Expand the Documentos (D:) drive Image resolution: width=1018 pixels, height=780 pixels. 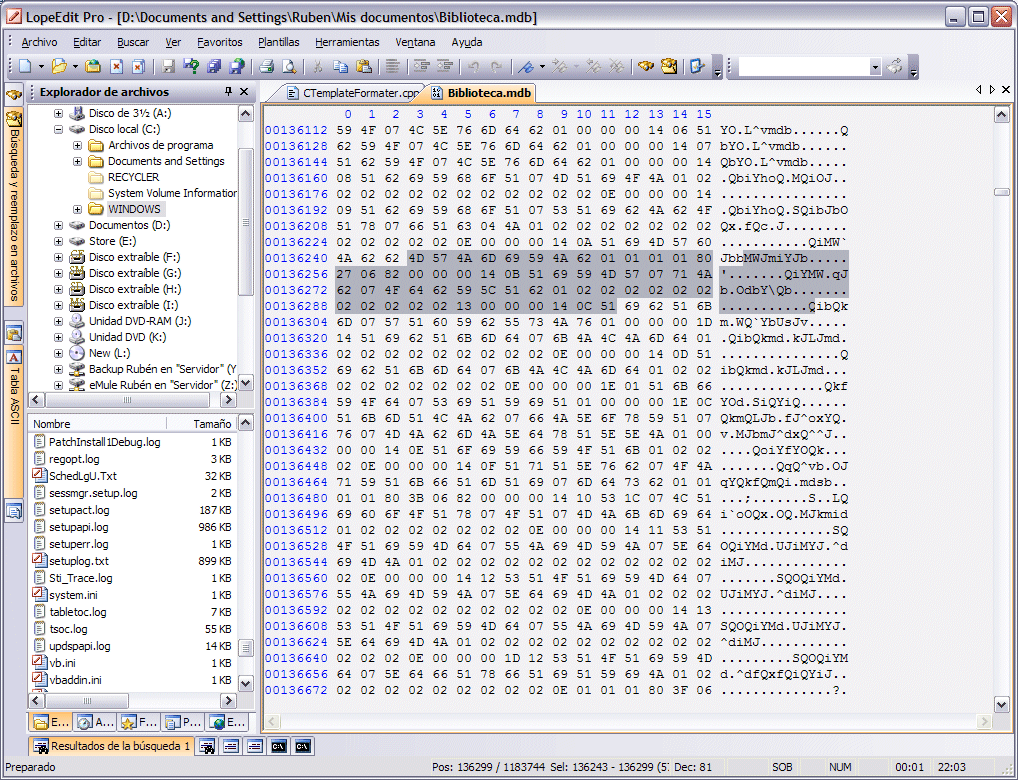58,225
